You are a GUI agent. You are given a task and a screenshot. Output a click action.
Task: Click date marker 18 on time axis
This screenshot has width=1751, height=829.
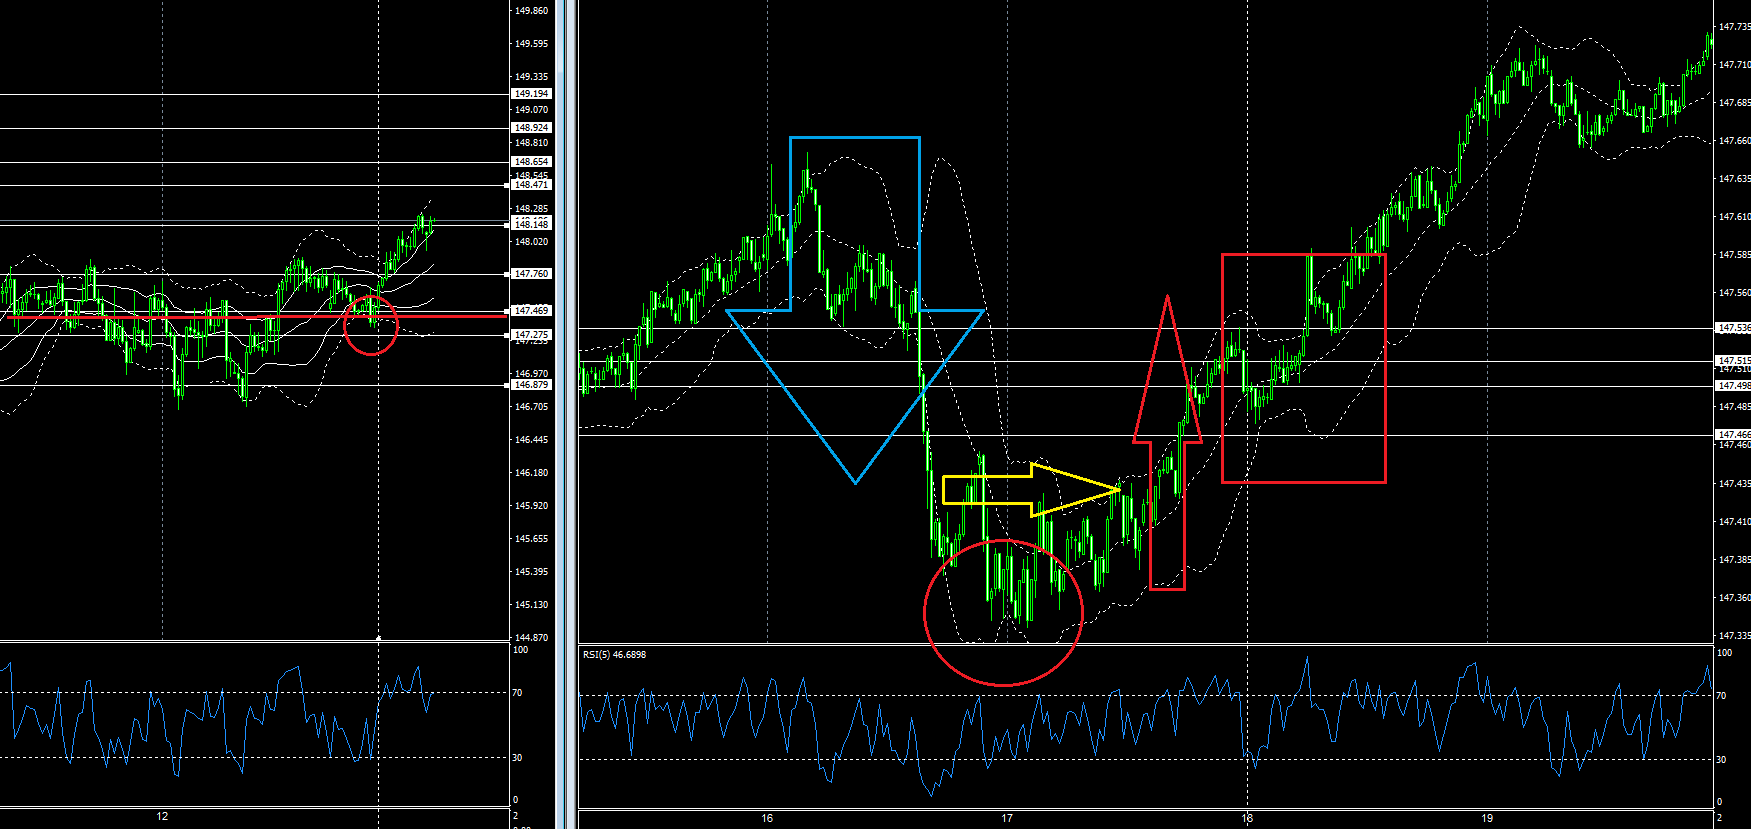(1247, 818)
